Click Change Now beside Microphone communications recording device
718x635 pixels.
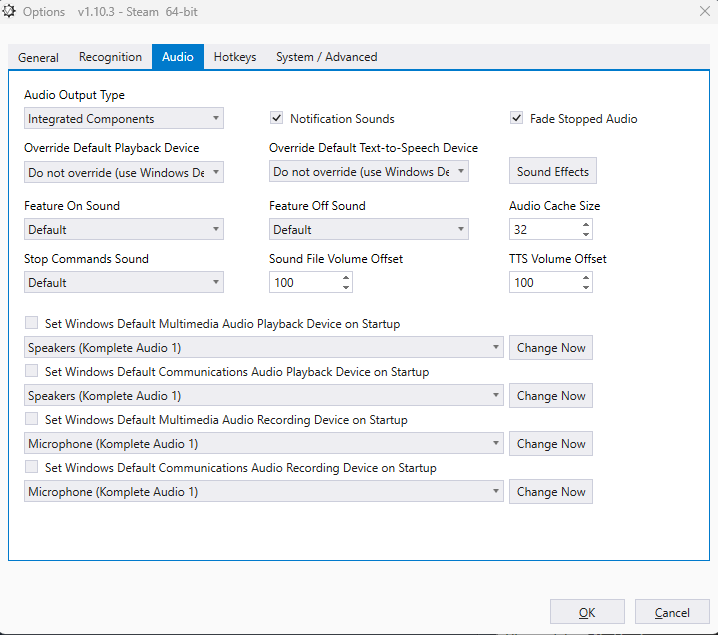551,492
